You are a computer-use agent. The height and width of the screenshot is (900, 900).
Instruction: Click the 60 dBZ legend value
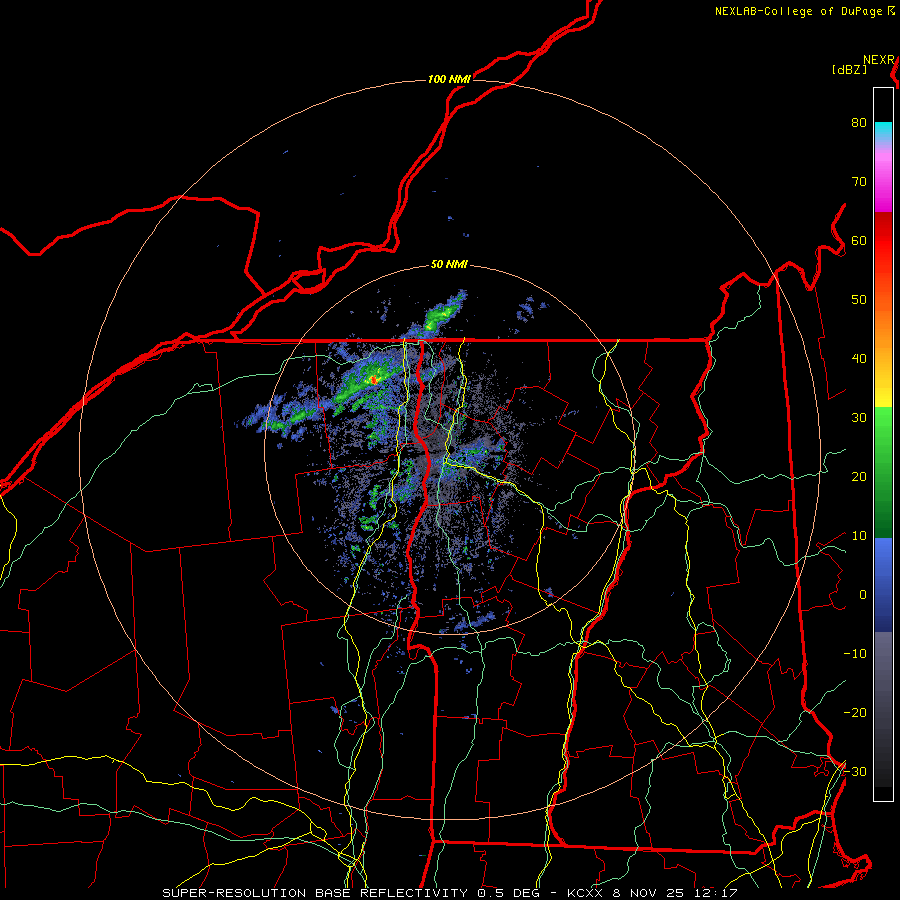tap(859, 240)
